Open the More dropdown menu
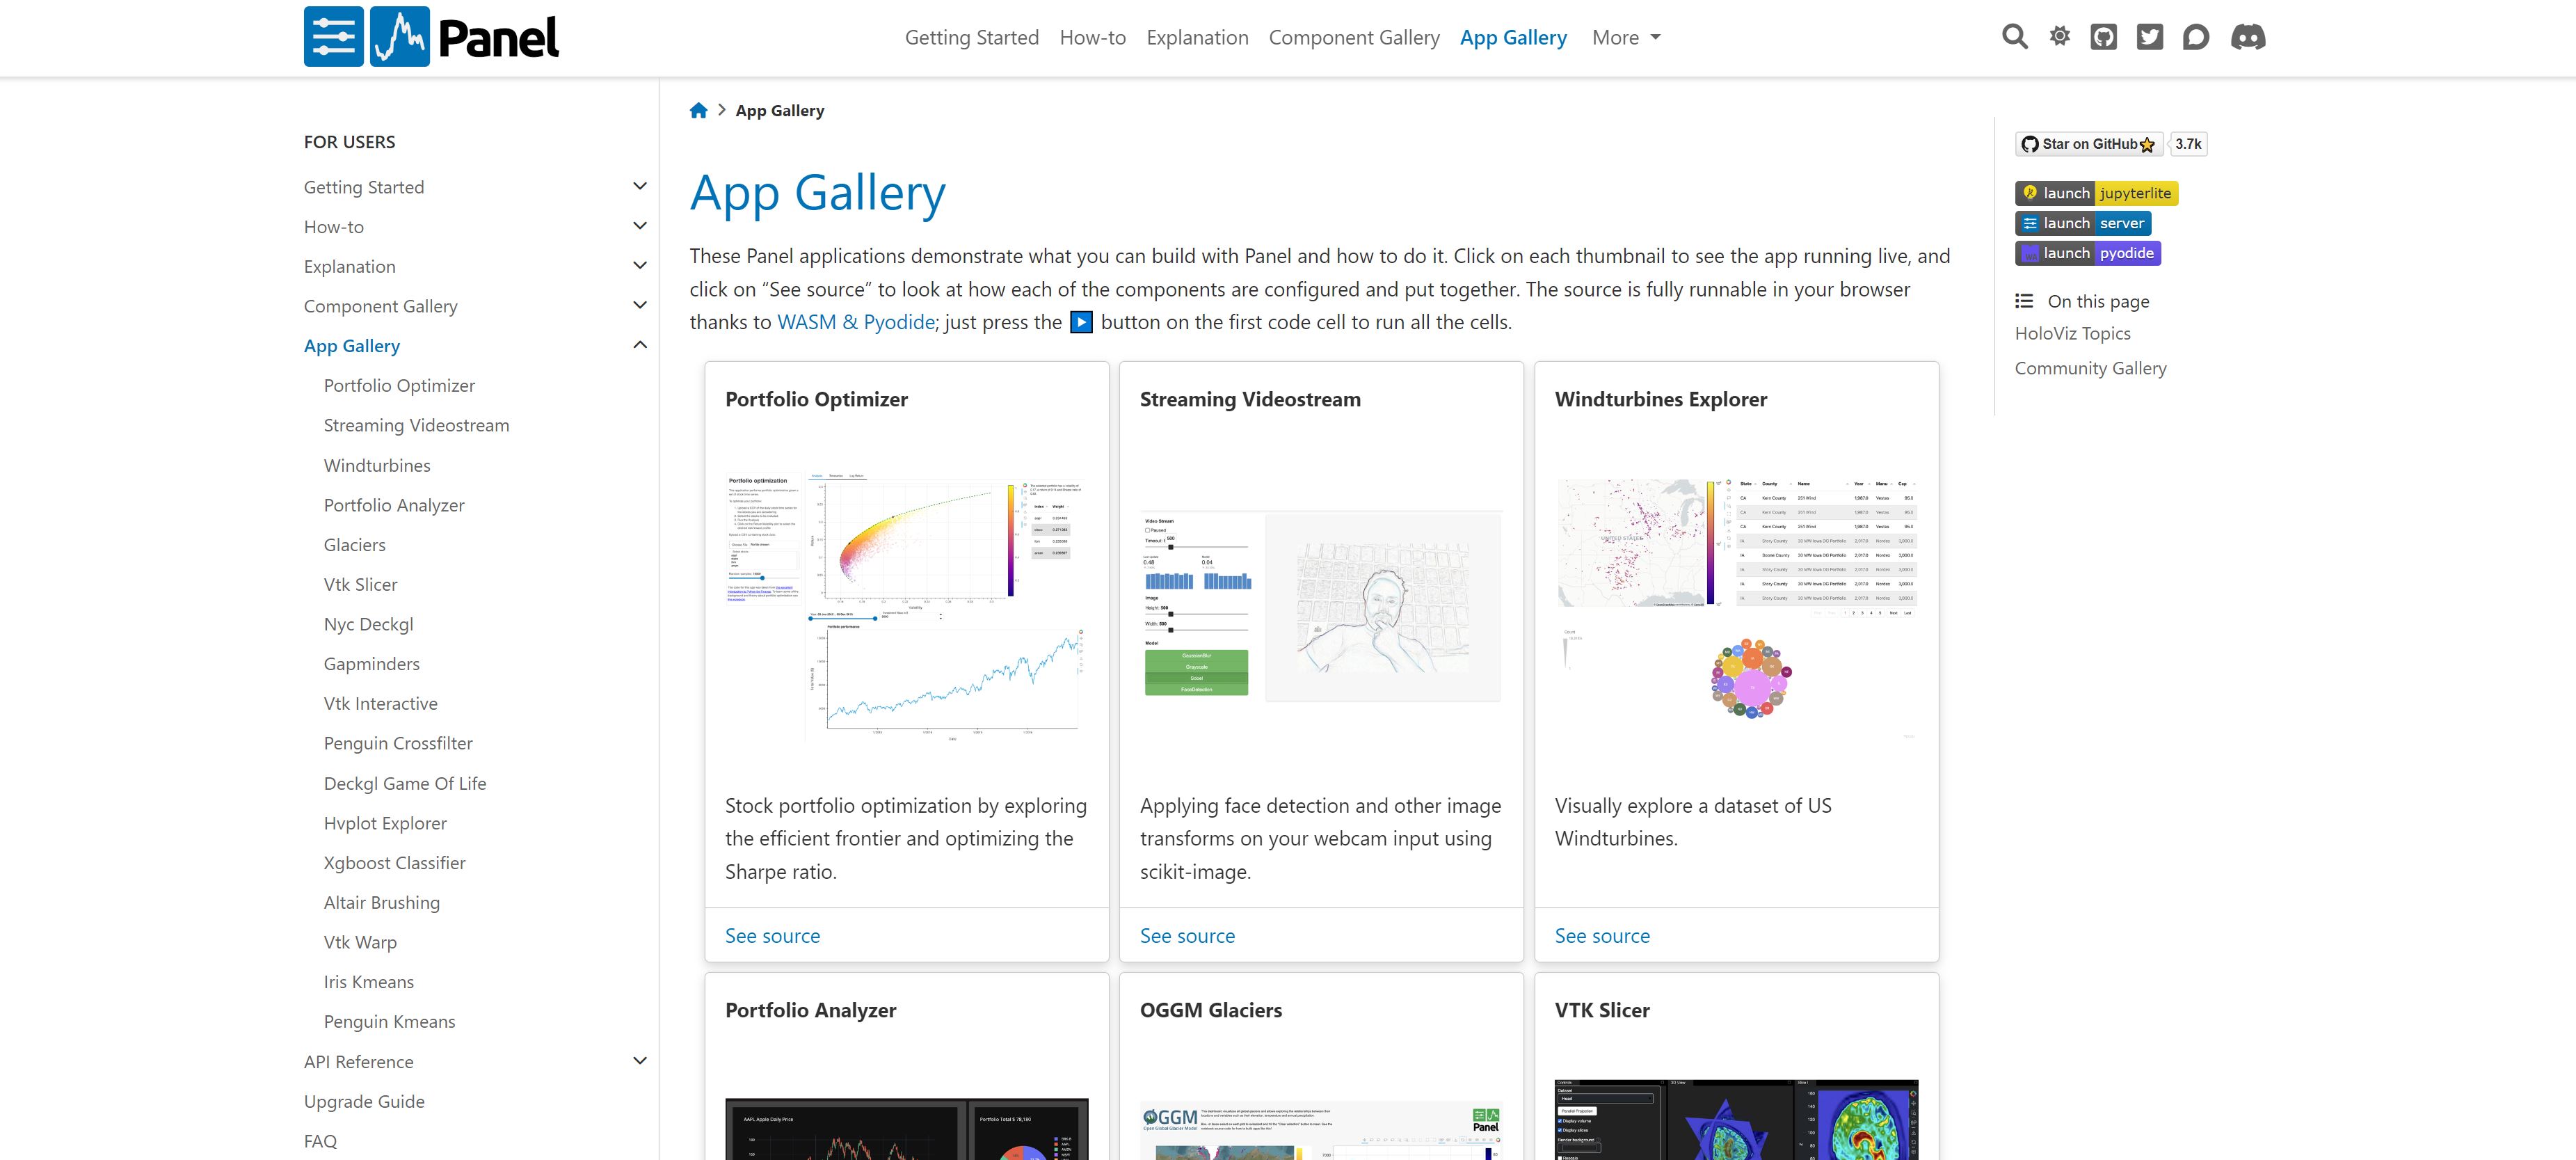Image resolution: width=2576 pixels, height=1160 pixels. [x=1626, y=38]
